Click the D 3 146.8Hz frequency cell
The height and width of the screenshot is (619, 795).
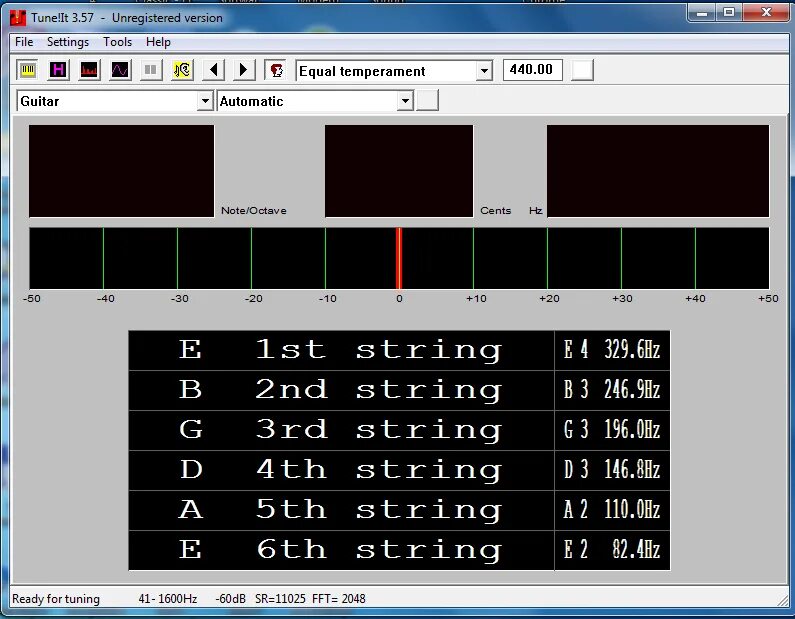(612, 470)
